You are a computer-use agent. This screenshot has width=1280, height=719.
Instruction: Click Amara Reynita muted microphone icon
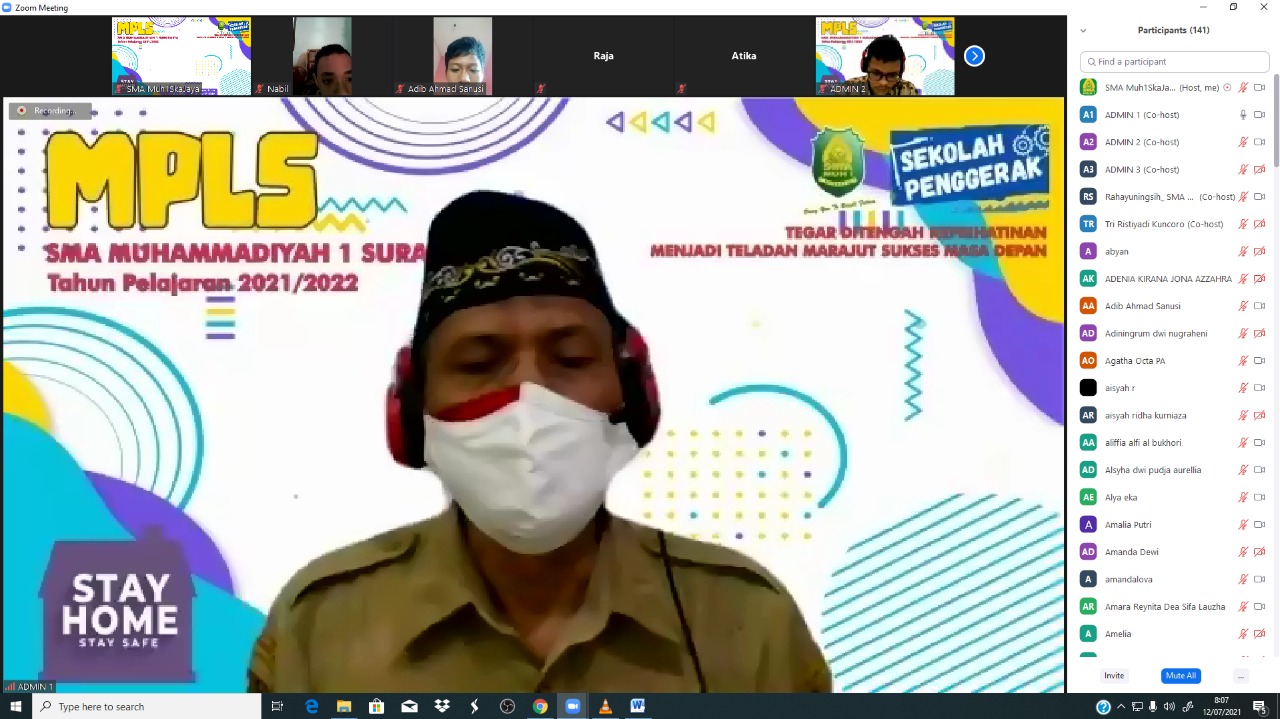[x=1243, y=606]
